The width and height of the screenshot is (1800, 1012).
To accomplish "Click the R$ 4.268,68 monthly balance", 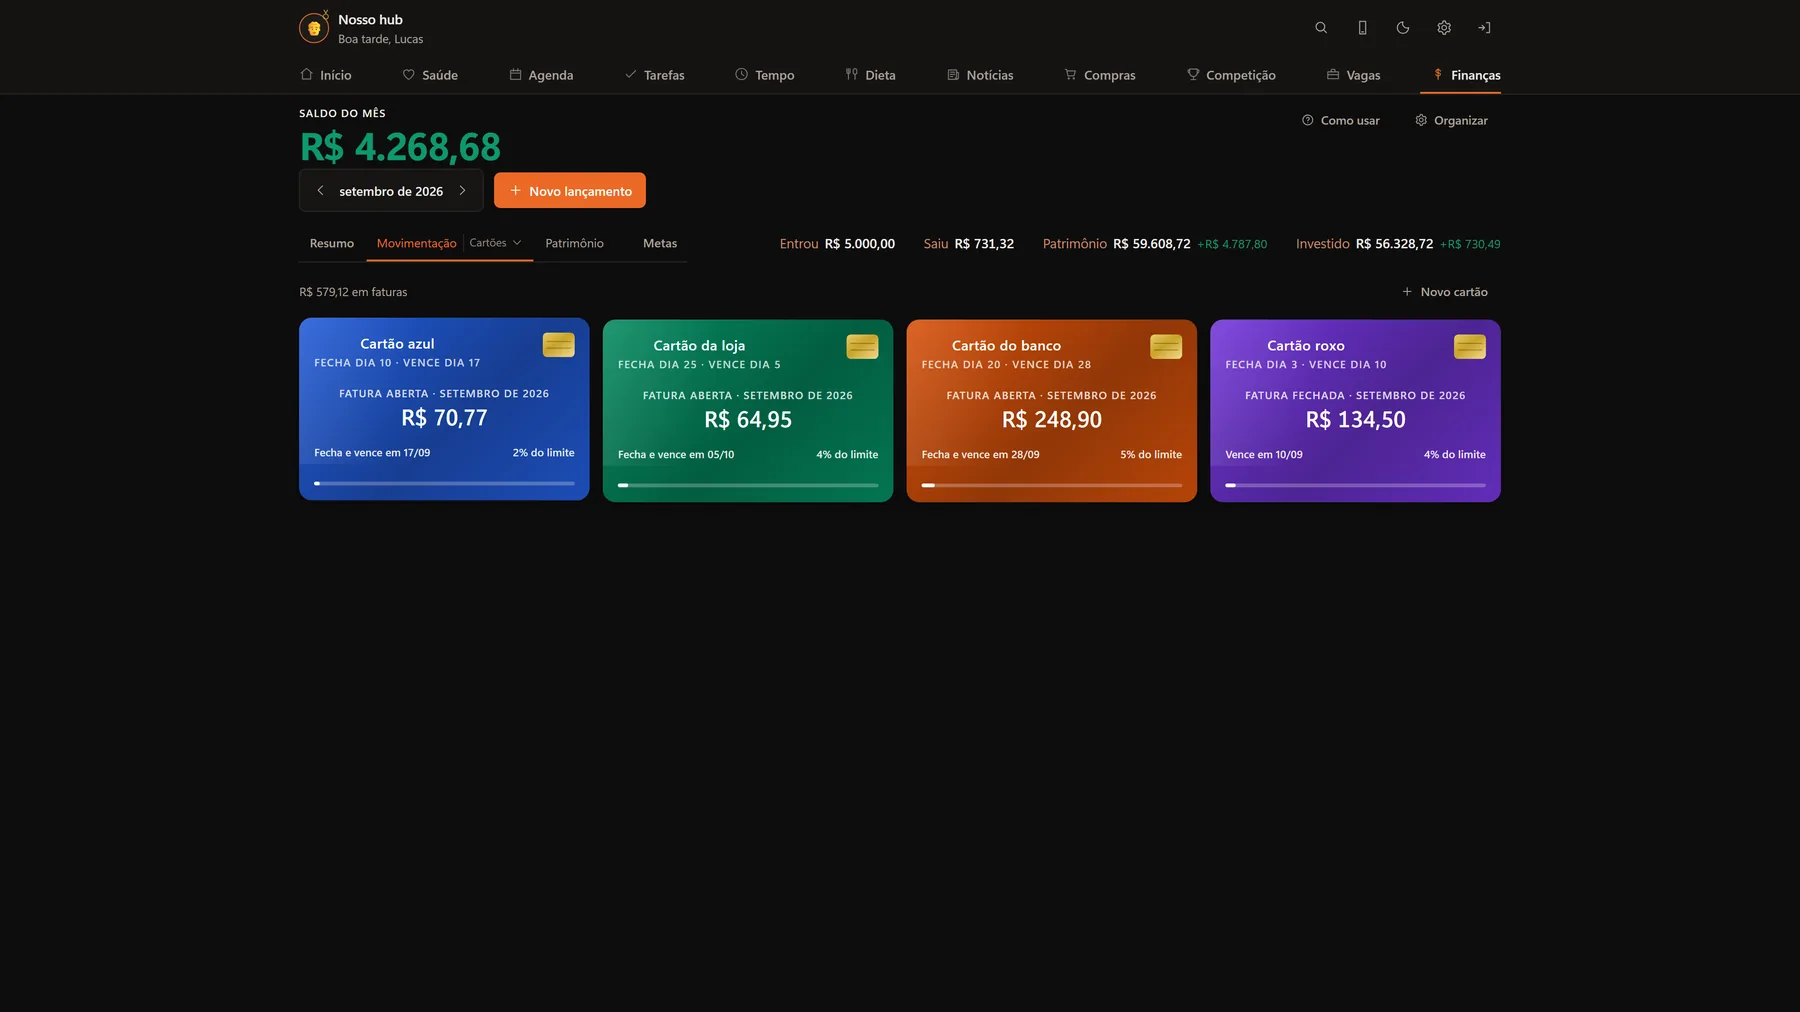I will (400, 147).
